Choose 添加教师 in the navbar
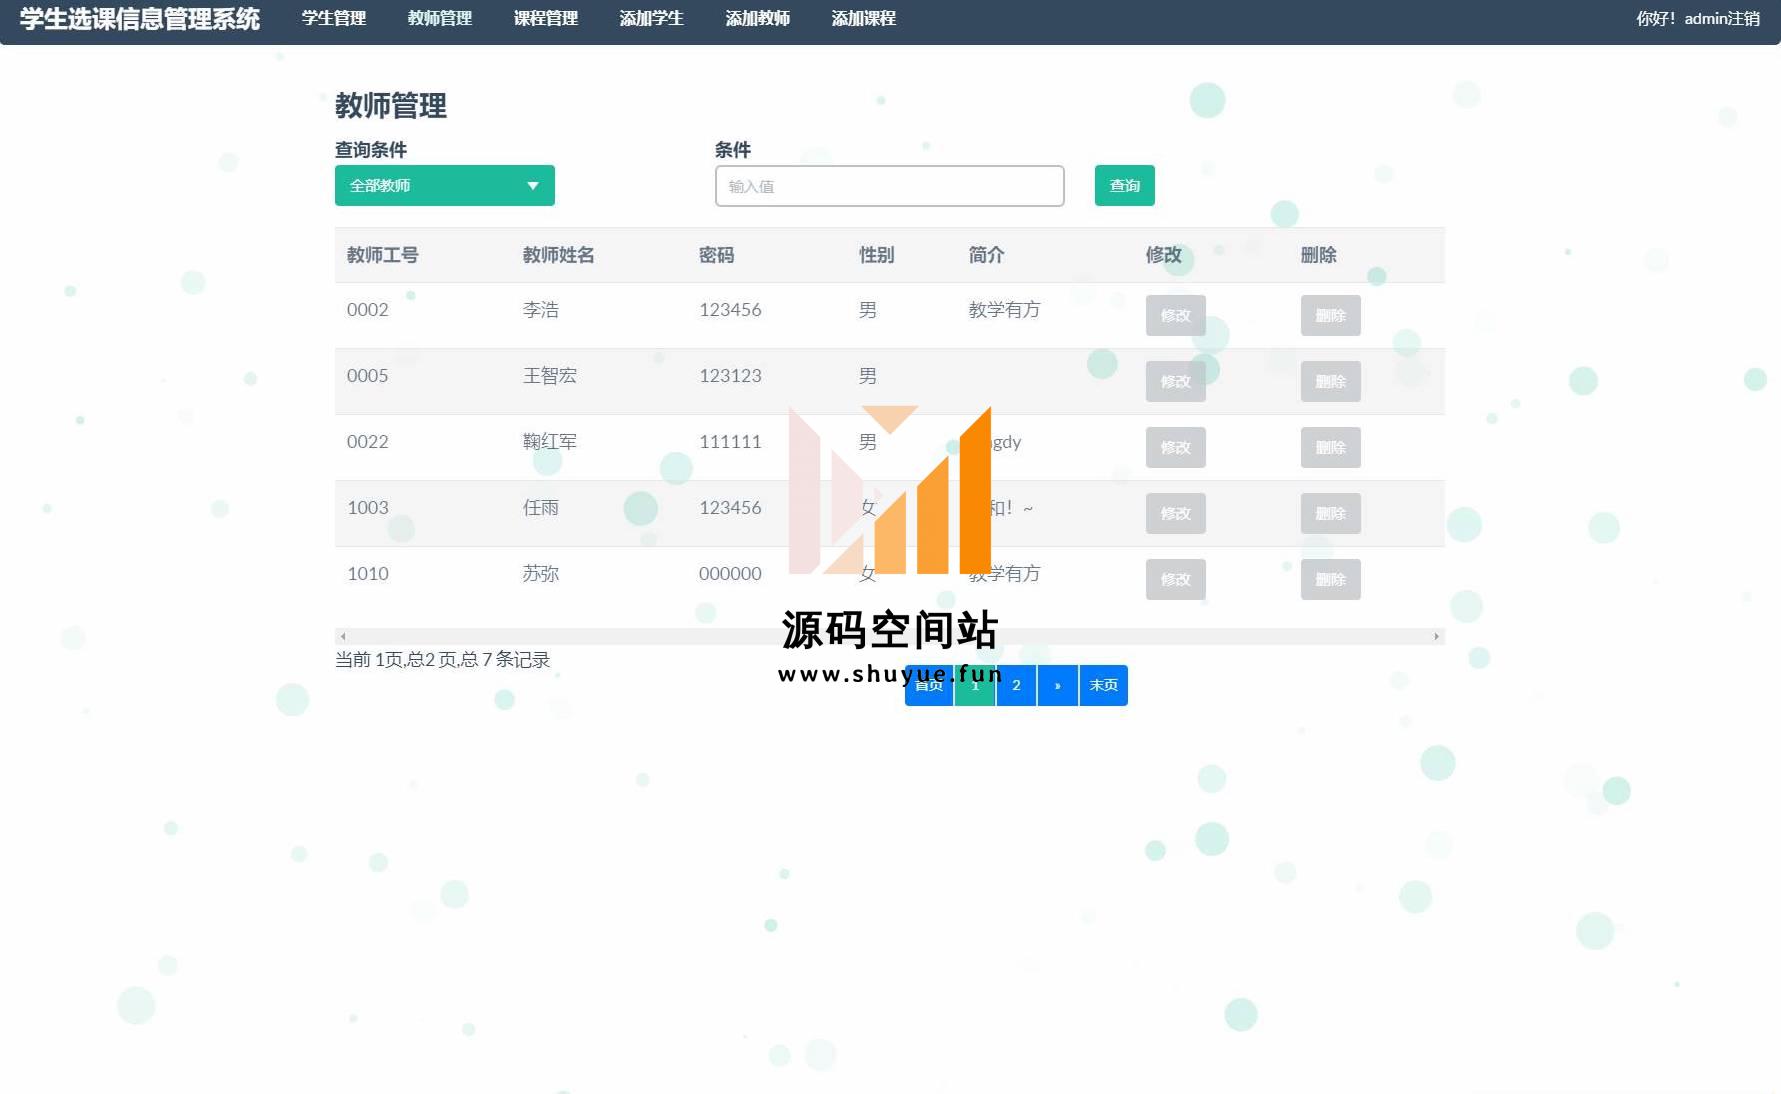 [758, 18]
